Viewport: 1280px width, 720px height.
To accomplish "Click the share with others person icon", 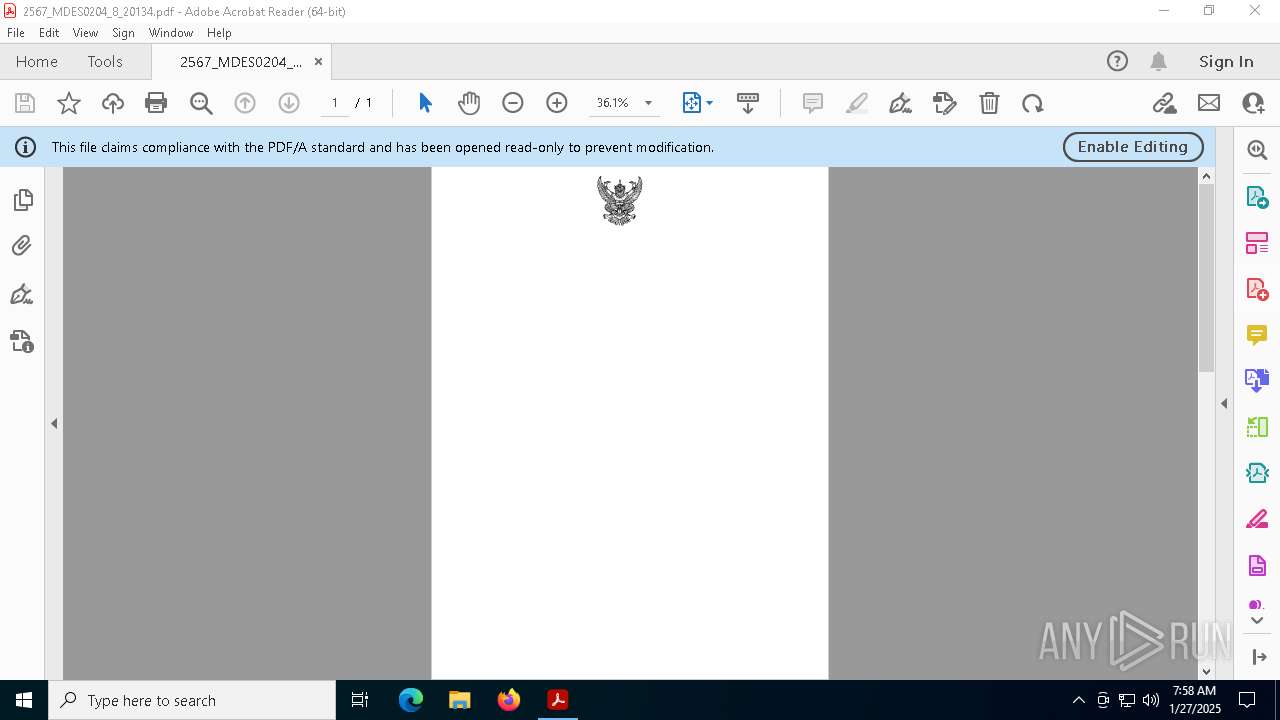I will (1253, 103).
